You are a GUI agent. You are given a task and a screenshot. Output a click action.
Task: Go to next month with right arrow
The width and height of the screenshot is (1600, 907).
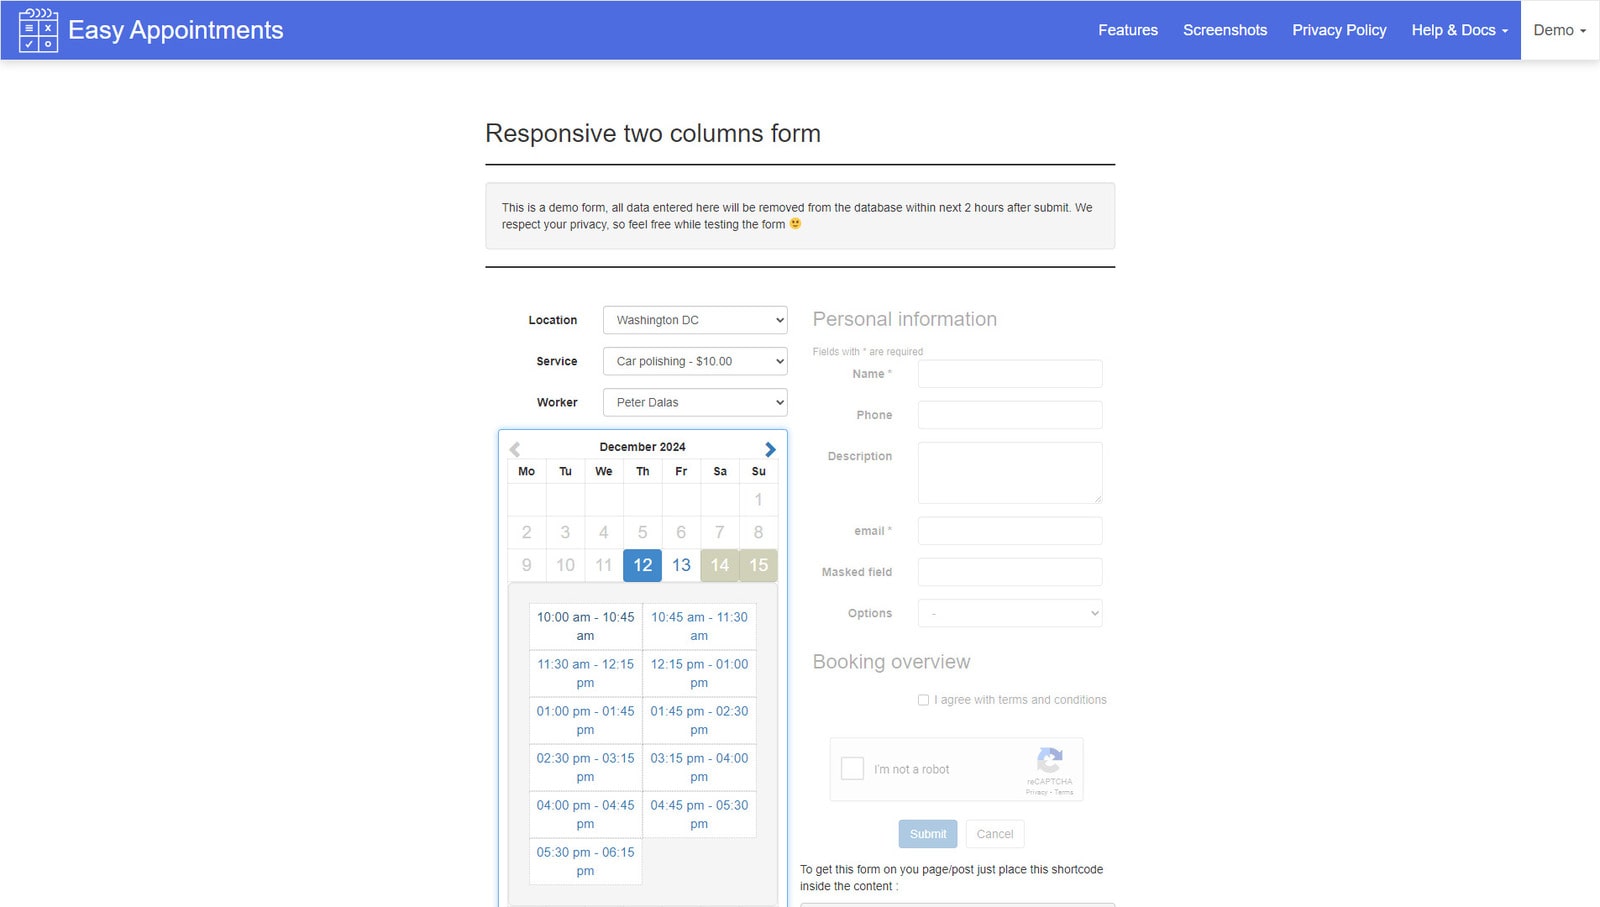770,449
